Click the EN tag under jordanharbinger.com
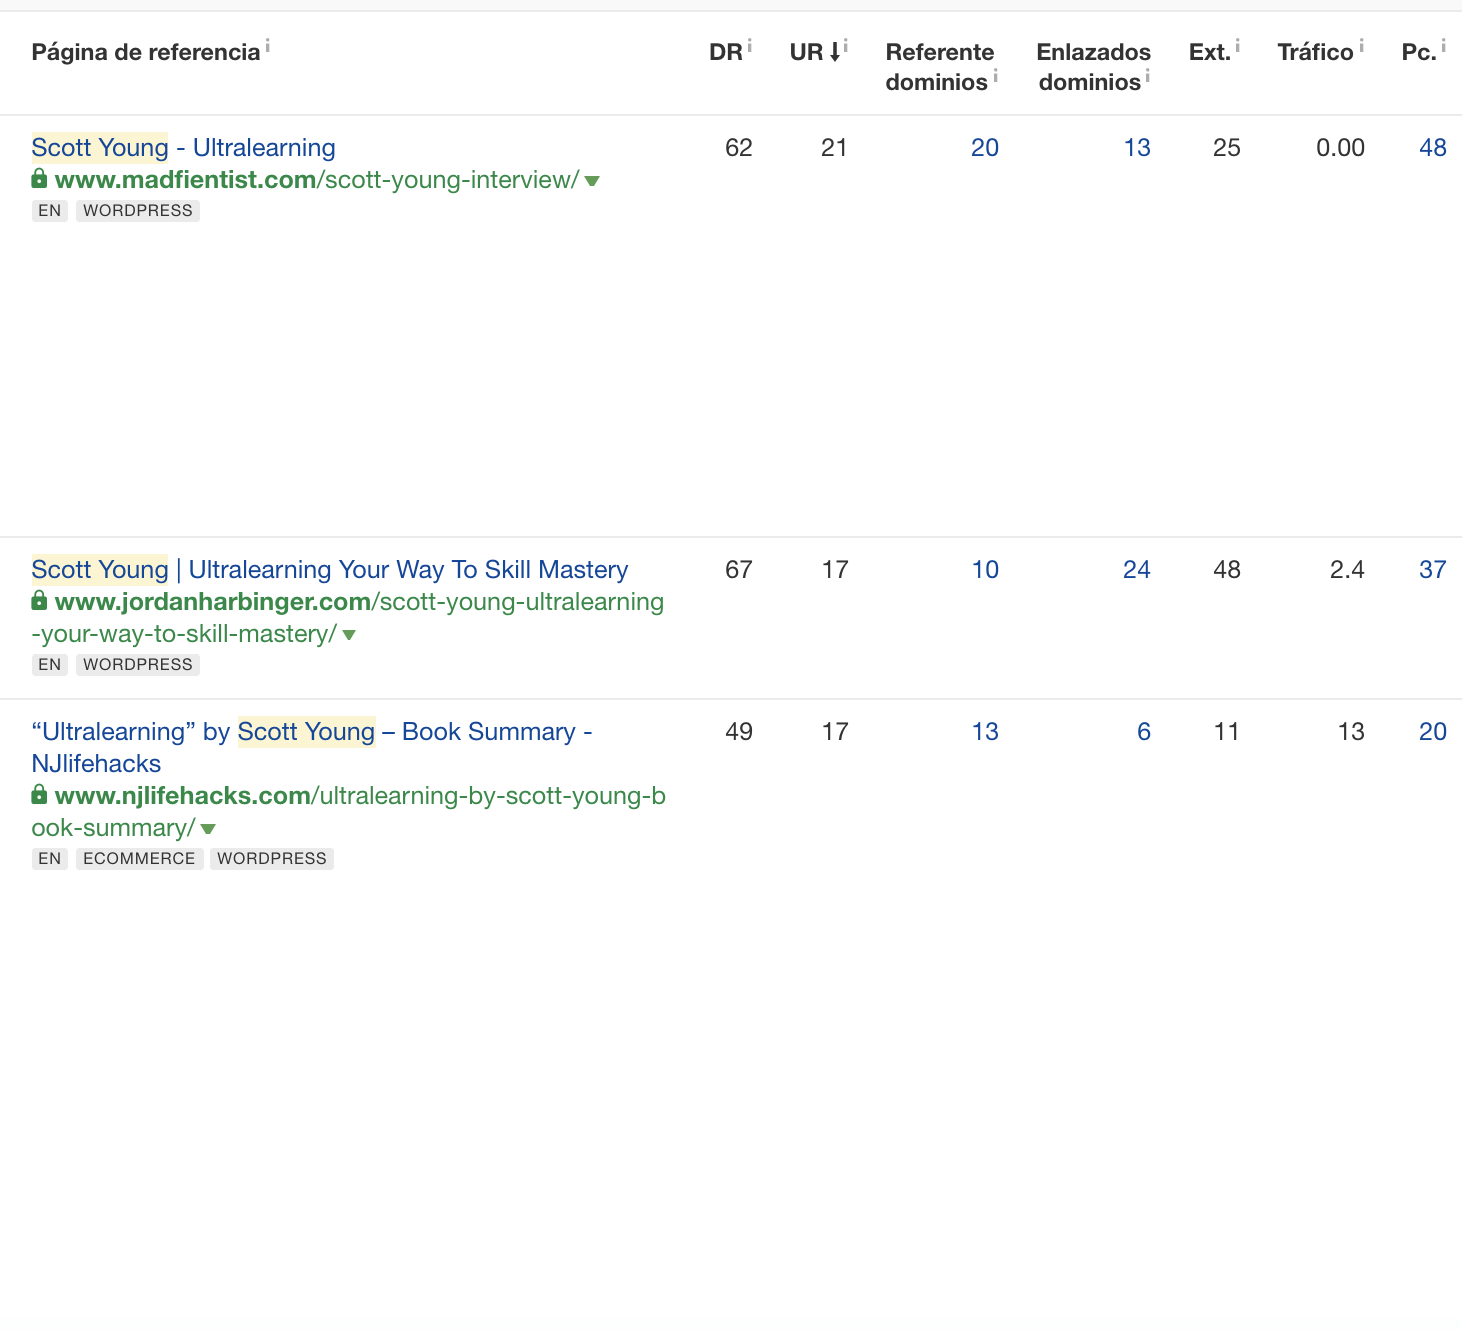The image size is (1462, 1330). pos(50,665)
